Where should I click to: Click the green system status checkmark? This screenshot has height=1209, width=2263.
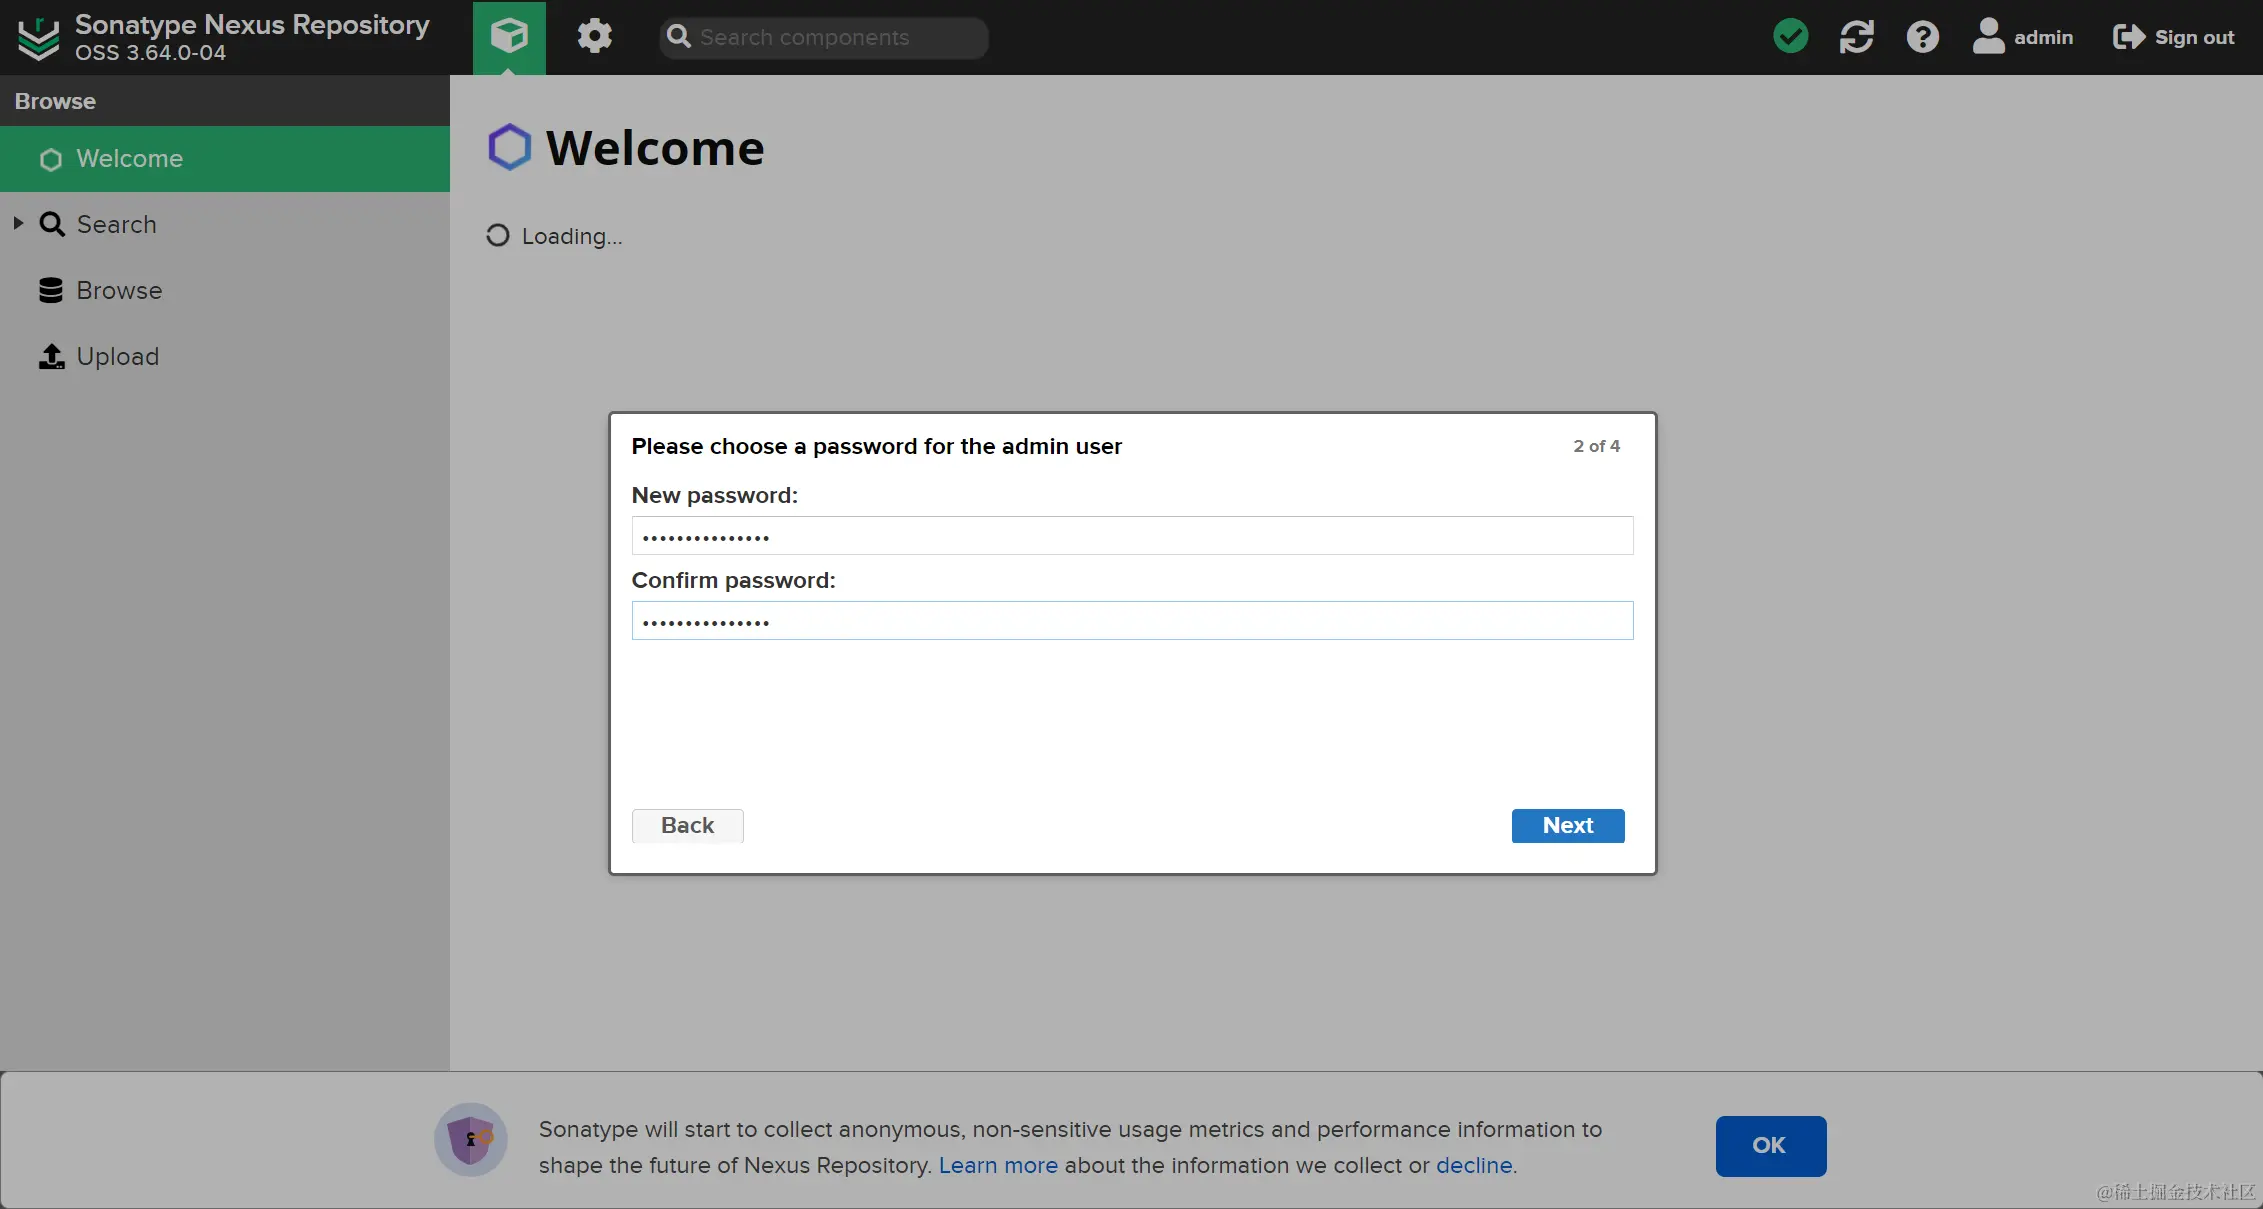click(x=1790, y=37)
